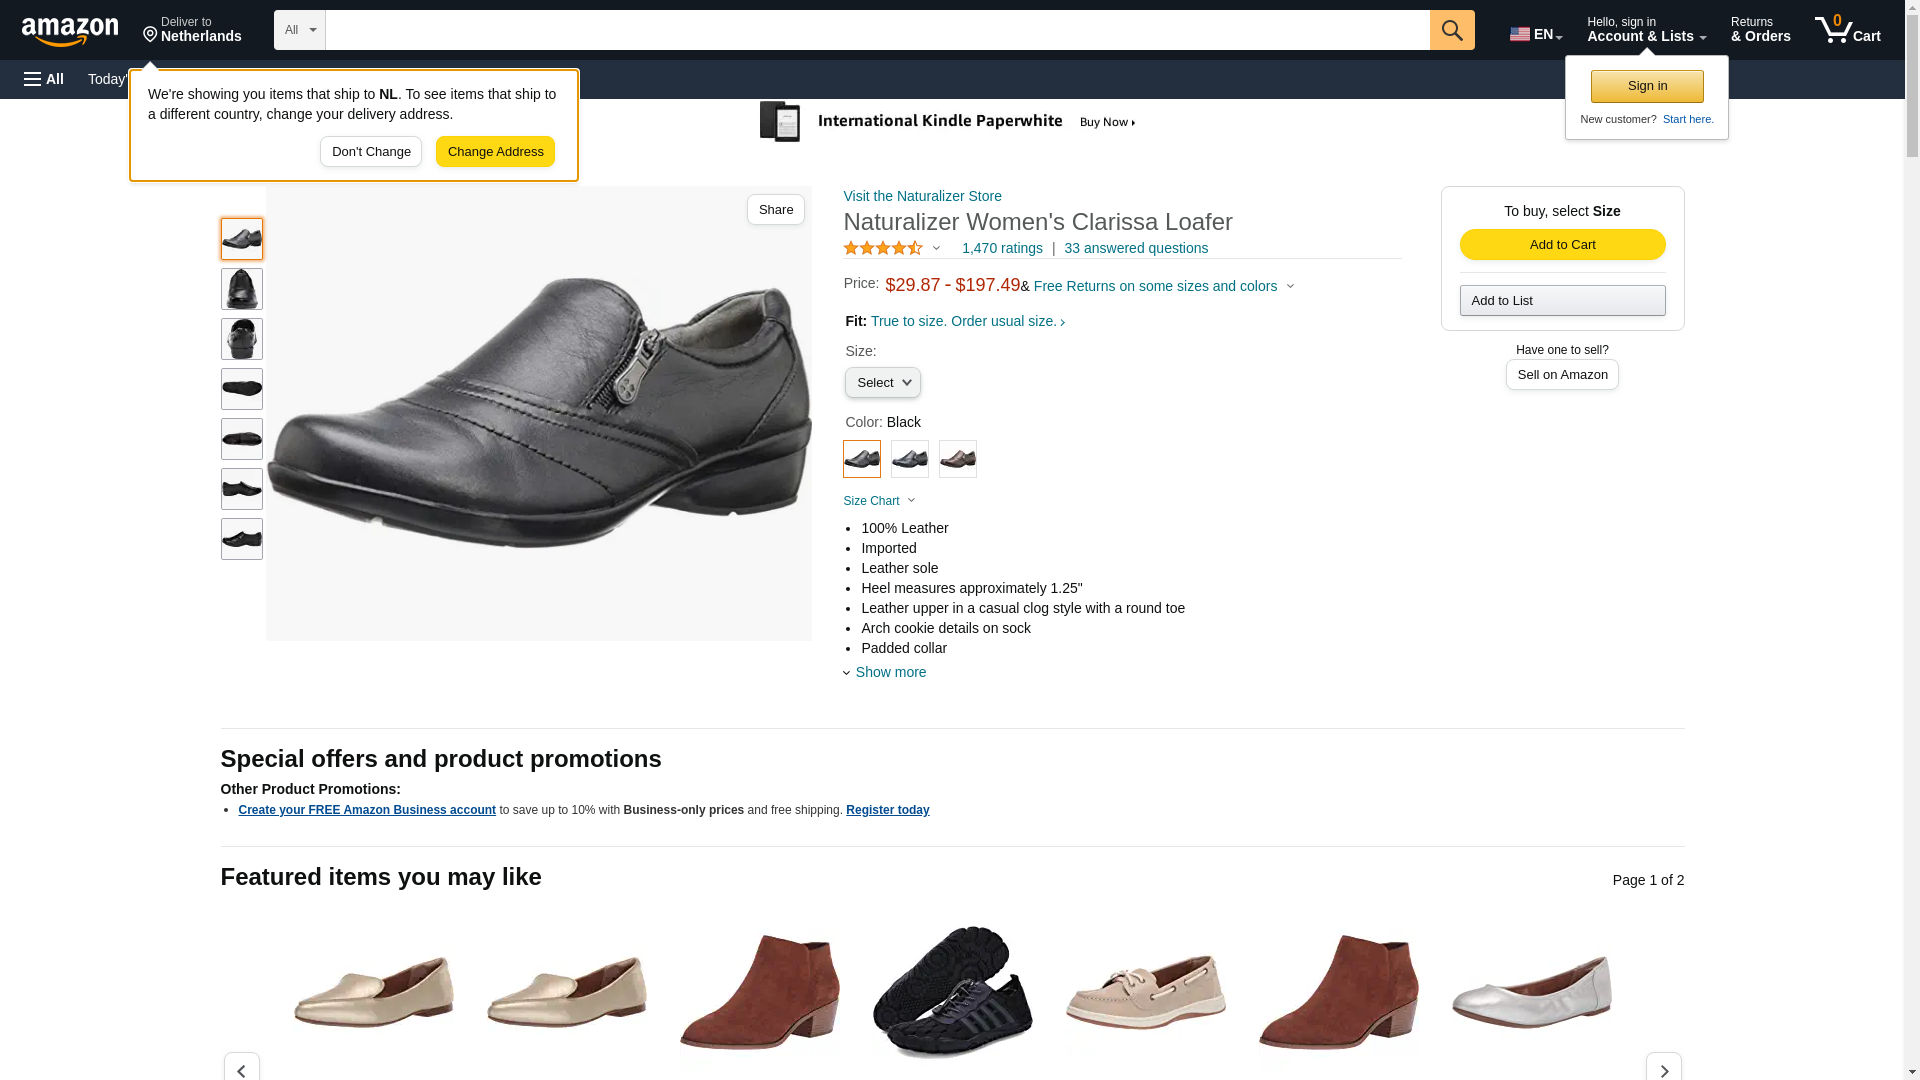Open the Size Select dropdown
The width and height of the screenshot is (1920, 1080).
click(x=882, y=383)
